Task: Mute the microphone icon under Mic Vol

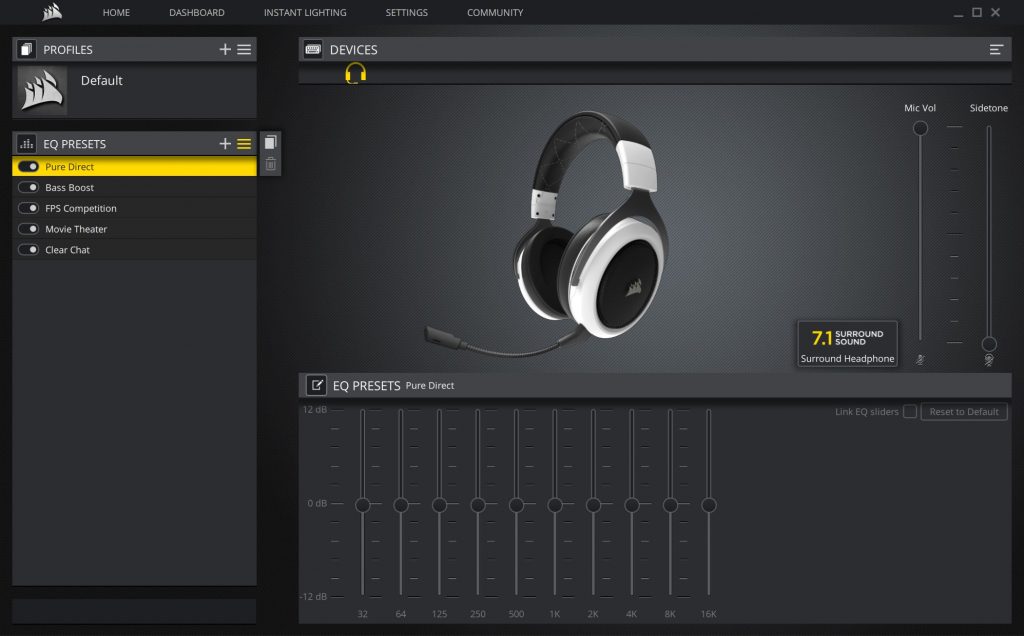Action: point(920,359)
